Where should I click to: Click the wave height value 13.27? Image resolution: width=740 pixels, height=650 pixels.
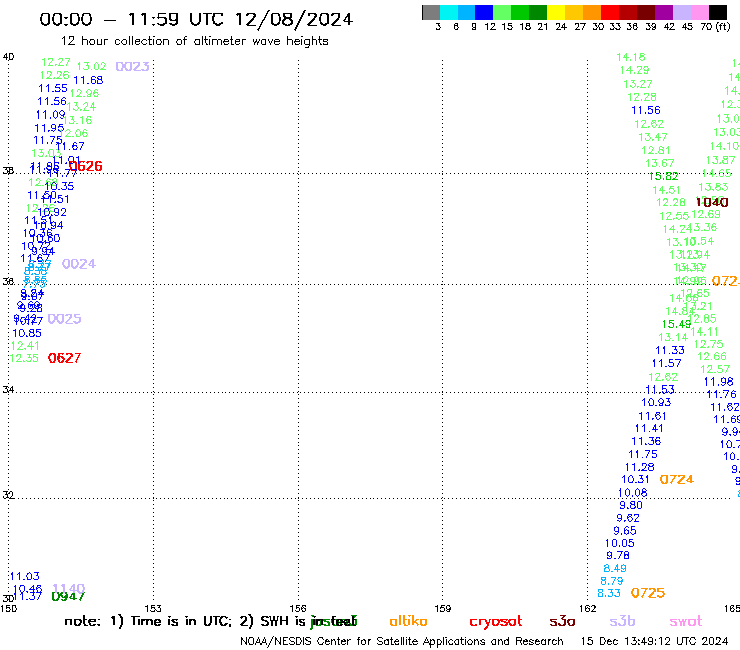[638, 84]
